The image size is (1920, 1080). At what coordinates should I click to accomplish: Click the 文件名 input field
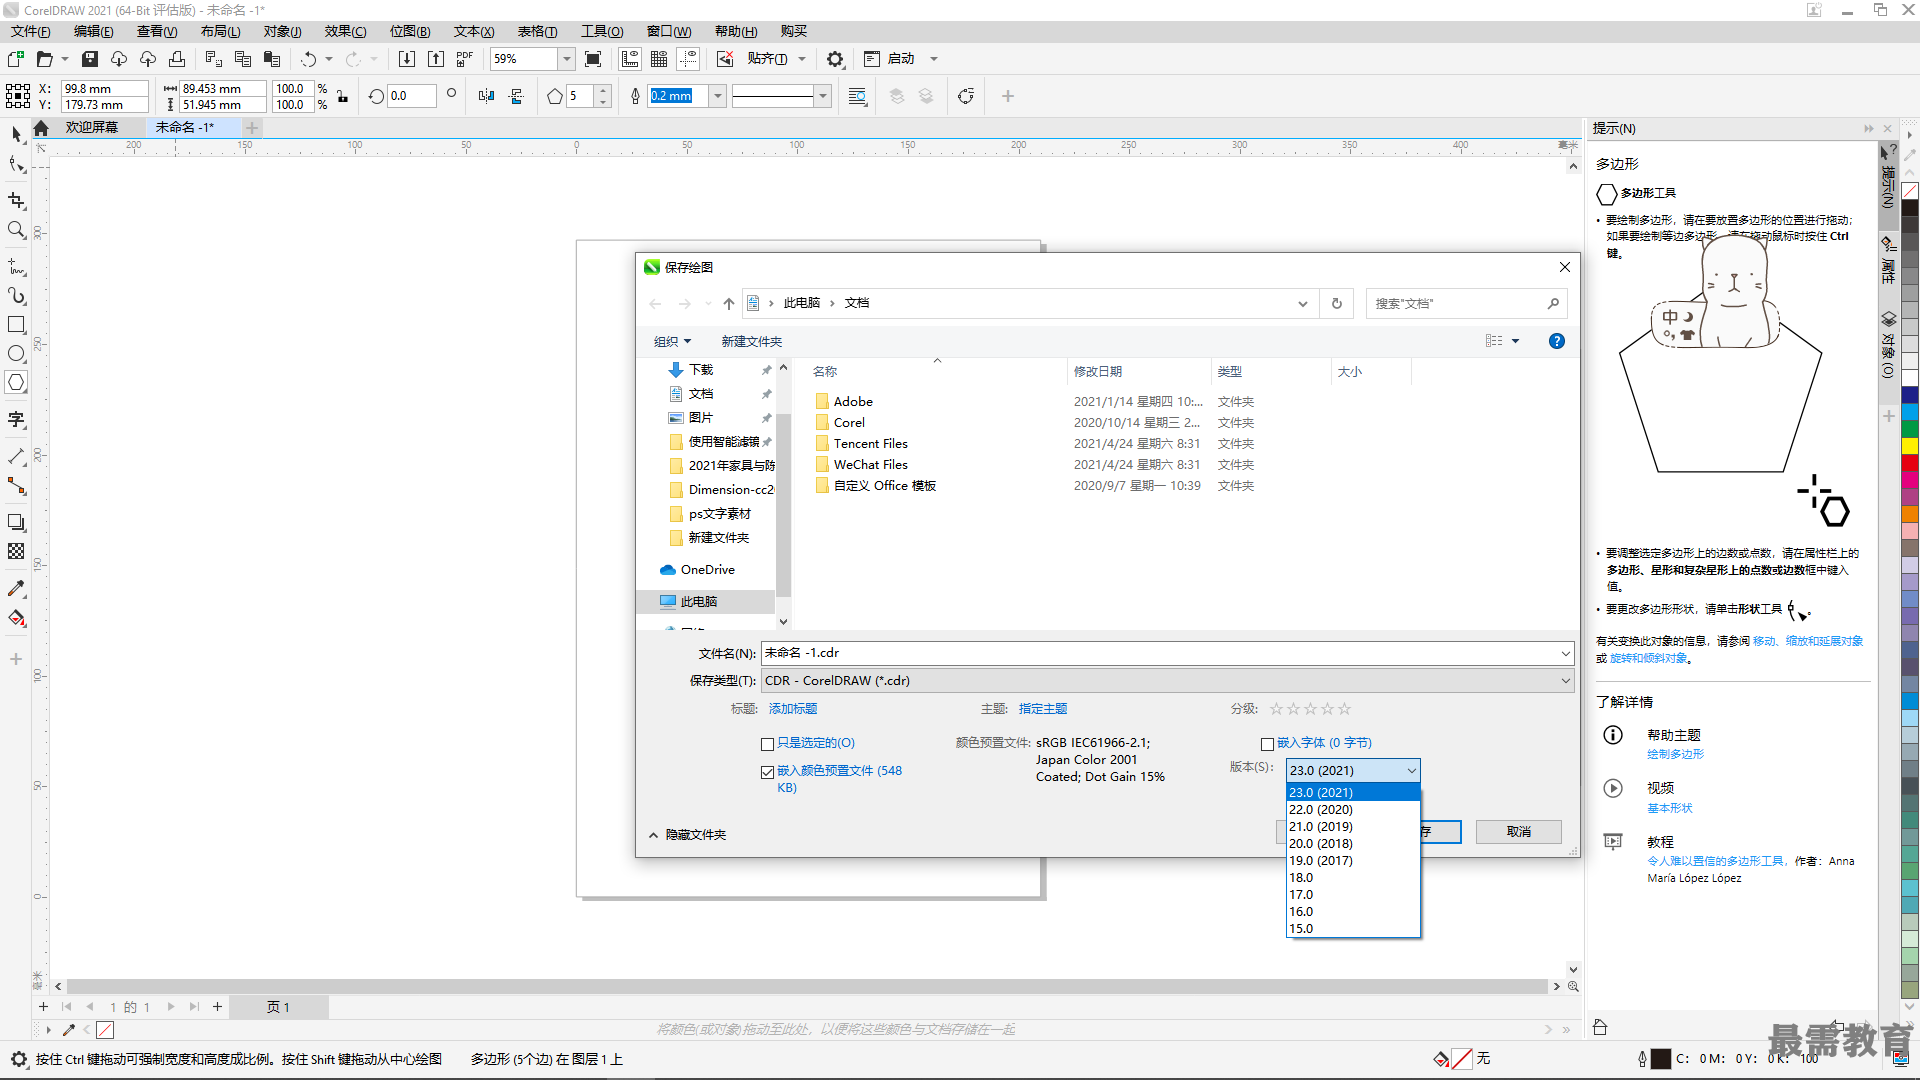(1158, 653)
